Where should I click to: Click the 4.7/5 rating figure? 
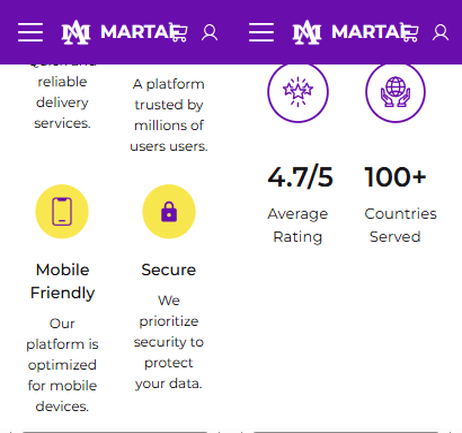pos(300,177)
